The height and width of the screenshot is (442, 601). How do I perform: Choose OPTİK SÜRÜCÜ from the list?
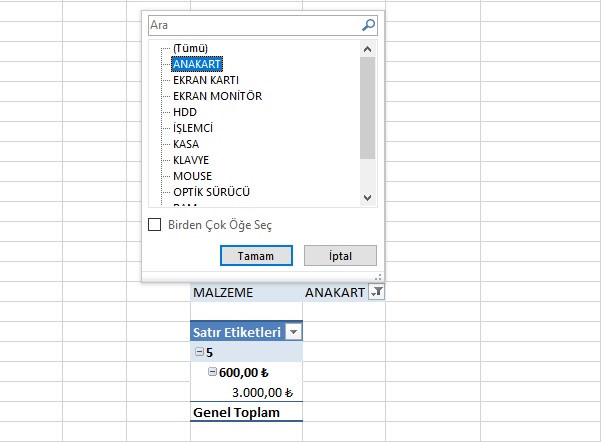211,192
